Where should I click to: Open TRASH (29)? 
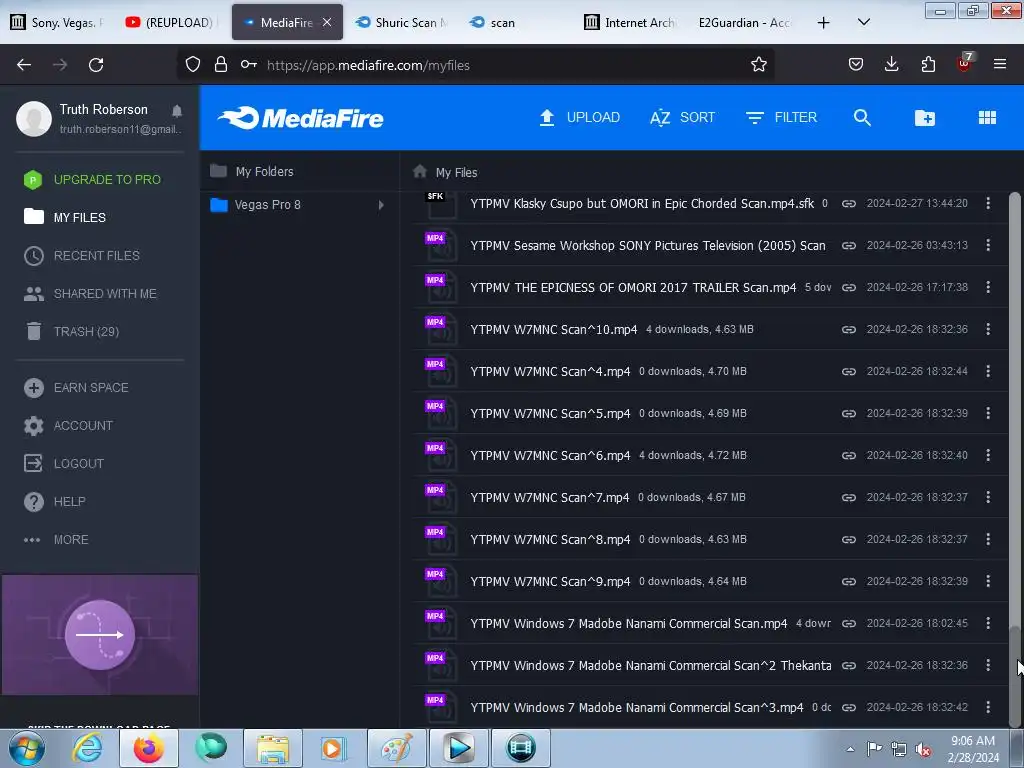[72, 332]
